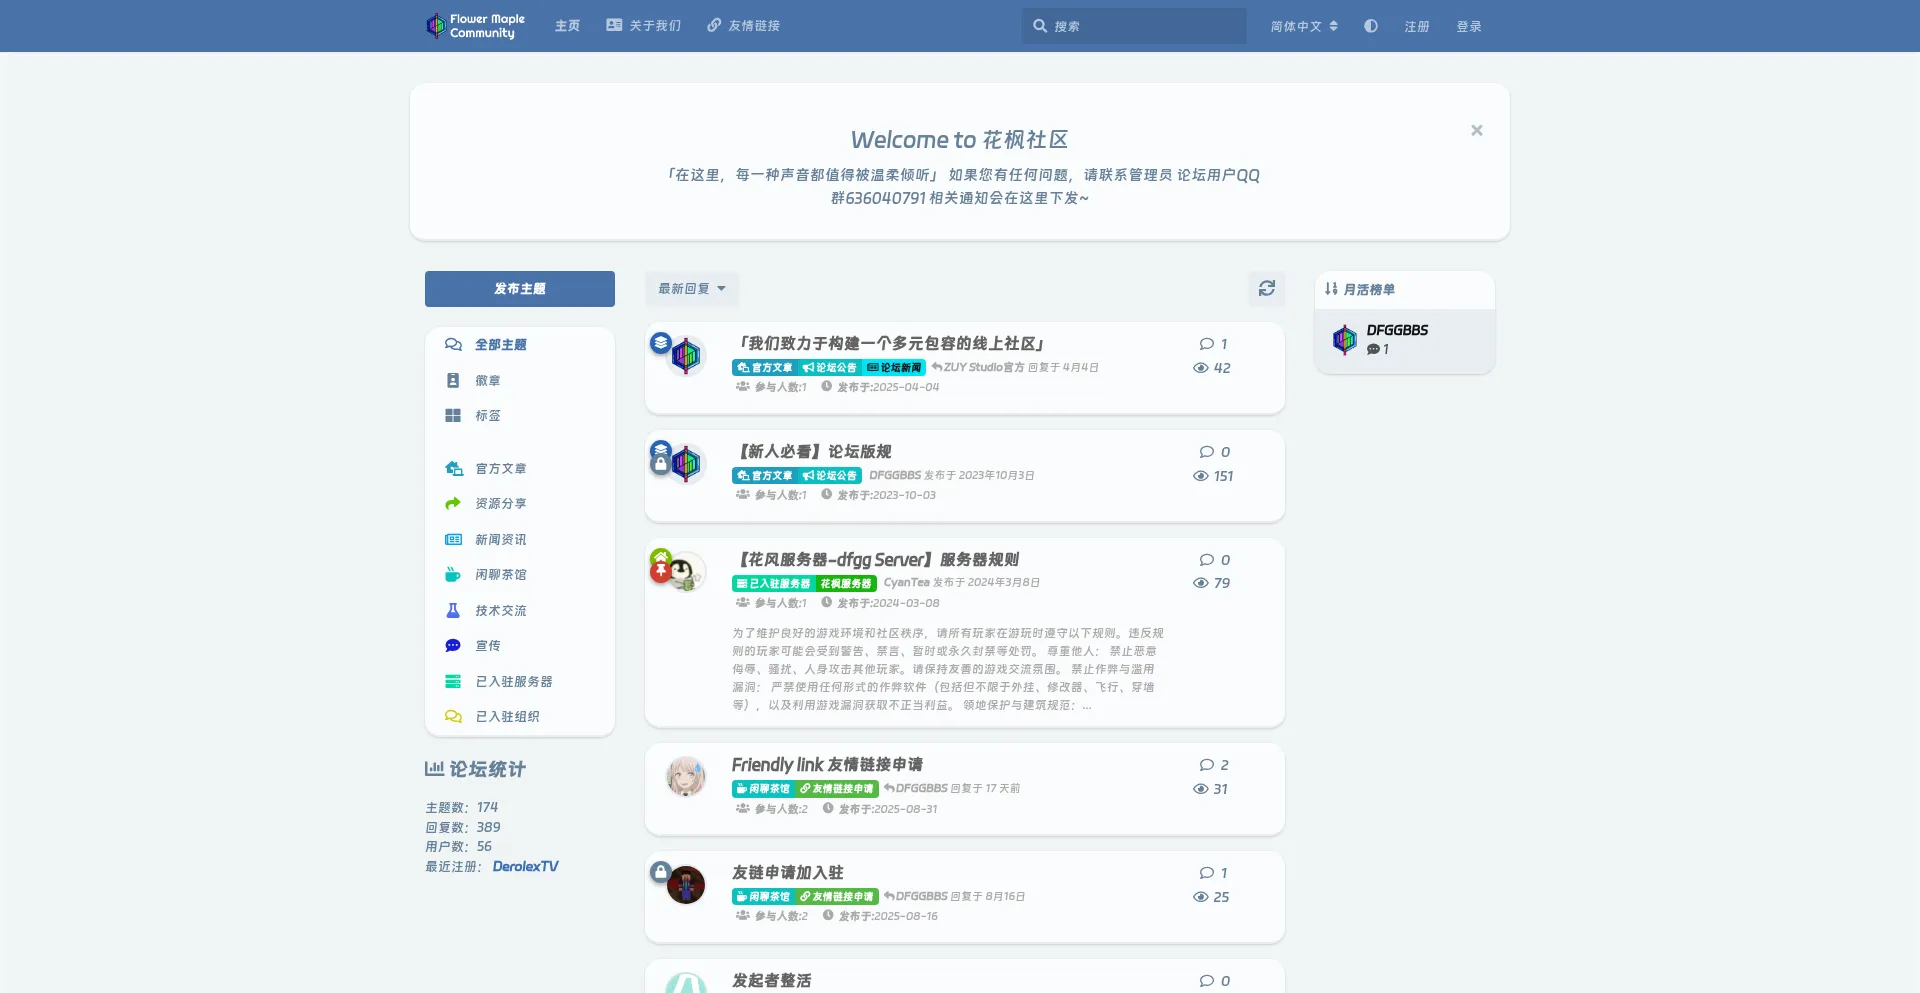Image resolution: width=1920 pixels, height=993 pixels.
Task: Click the DFGGBBS avatar in 月活榜单
Action: click(x=1345, y=340)
